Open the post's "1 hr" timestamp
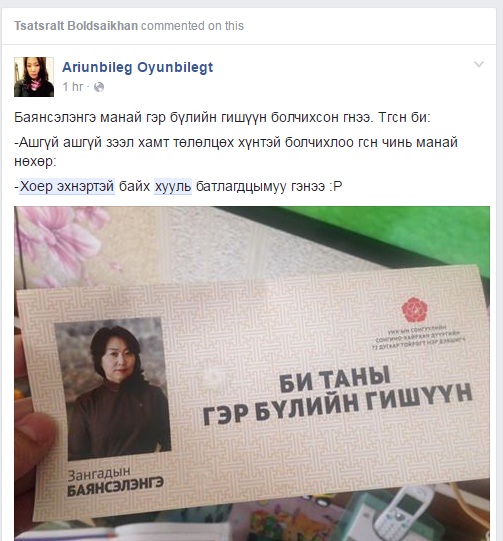Image resolution: width=503 pixels, height=541 pixels. (72, 87)
